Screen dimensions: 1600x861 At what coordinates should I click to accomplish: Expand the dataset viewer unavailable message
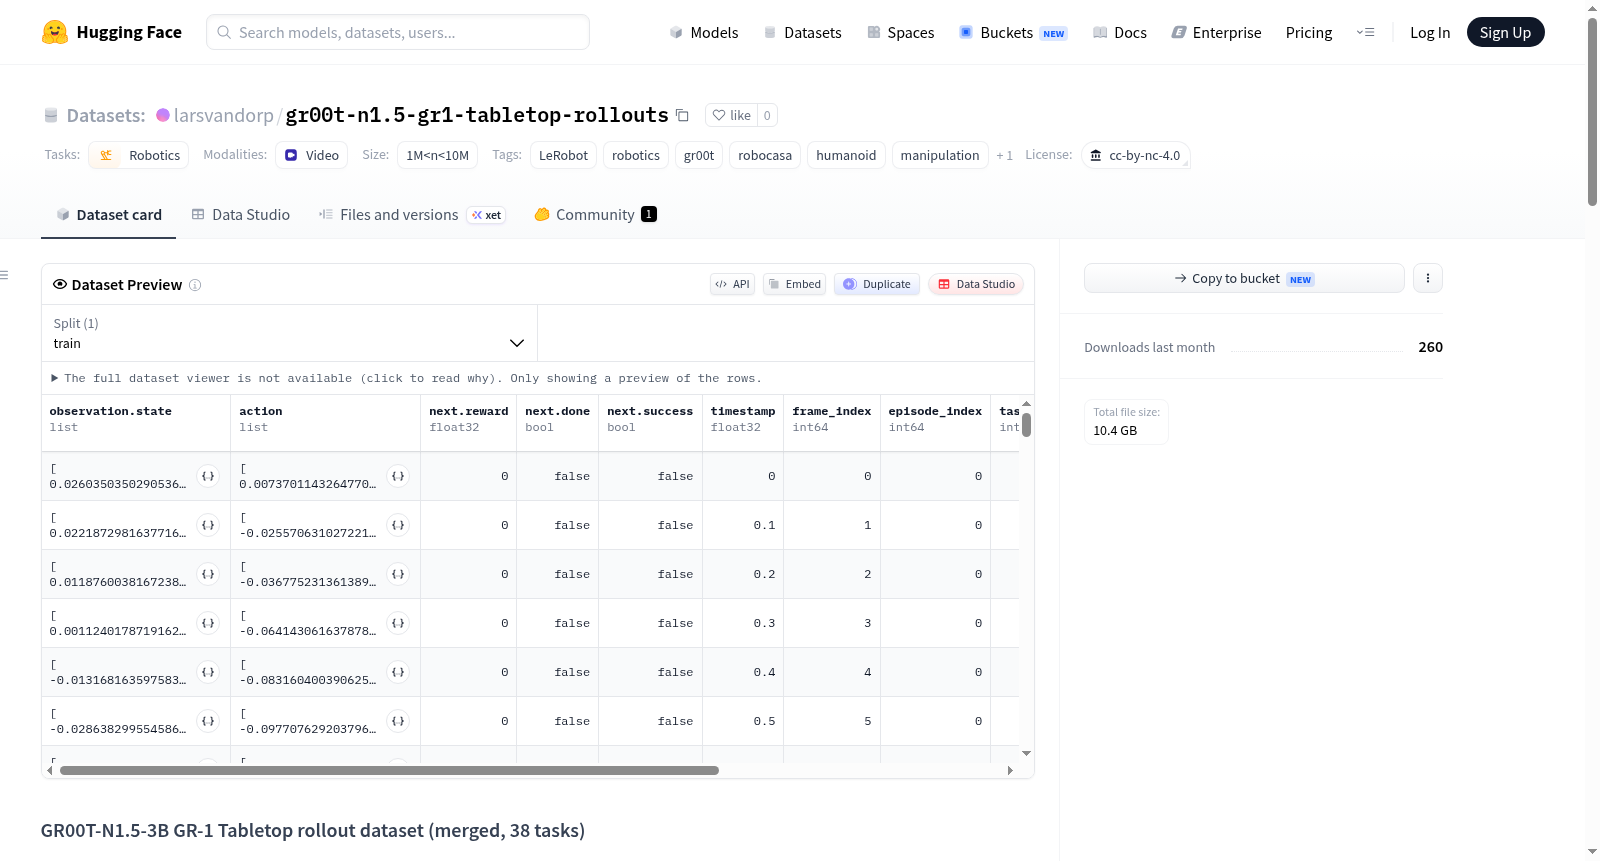(406, 378)
